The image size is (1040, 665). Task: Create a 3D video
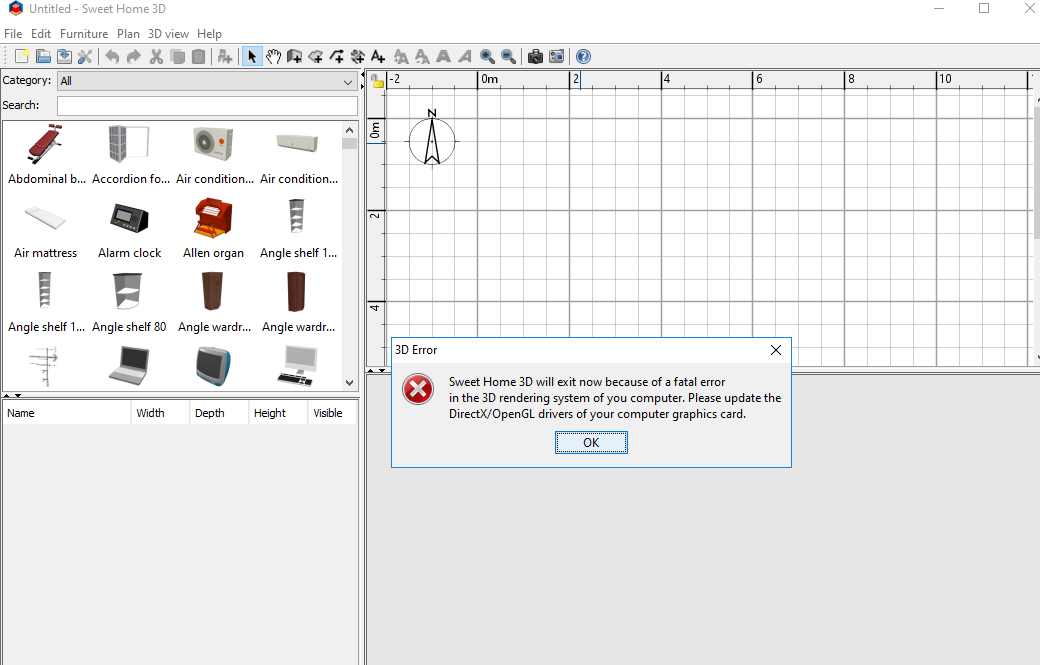pyautogui.click(x=556, y=57)
